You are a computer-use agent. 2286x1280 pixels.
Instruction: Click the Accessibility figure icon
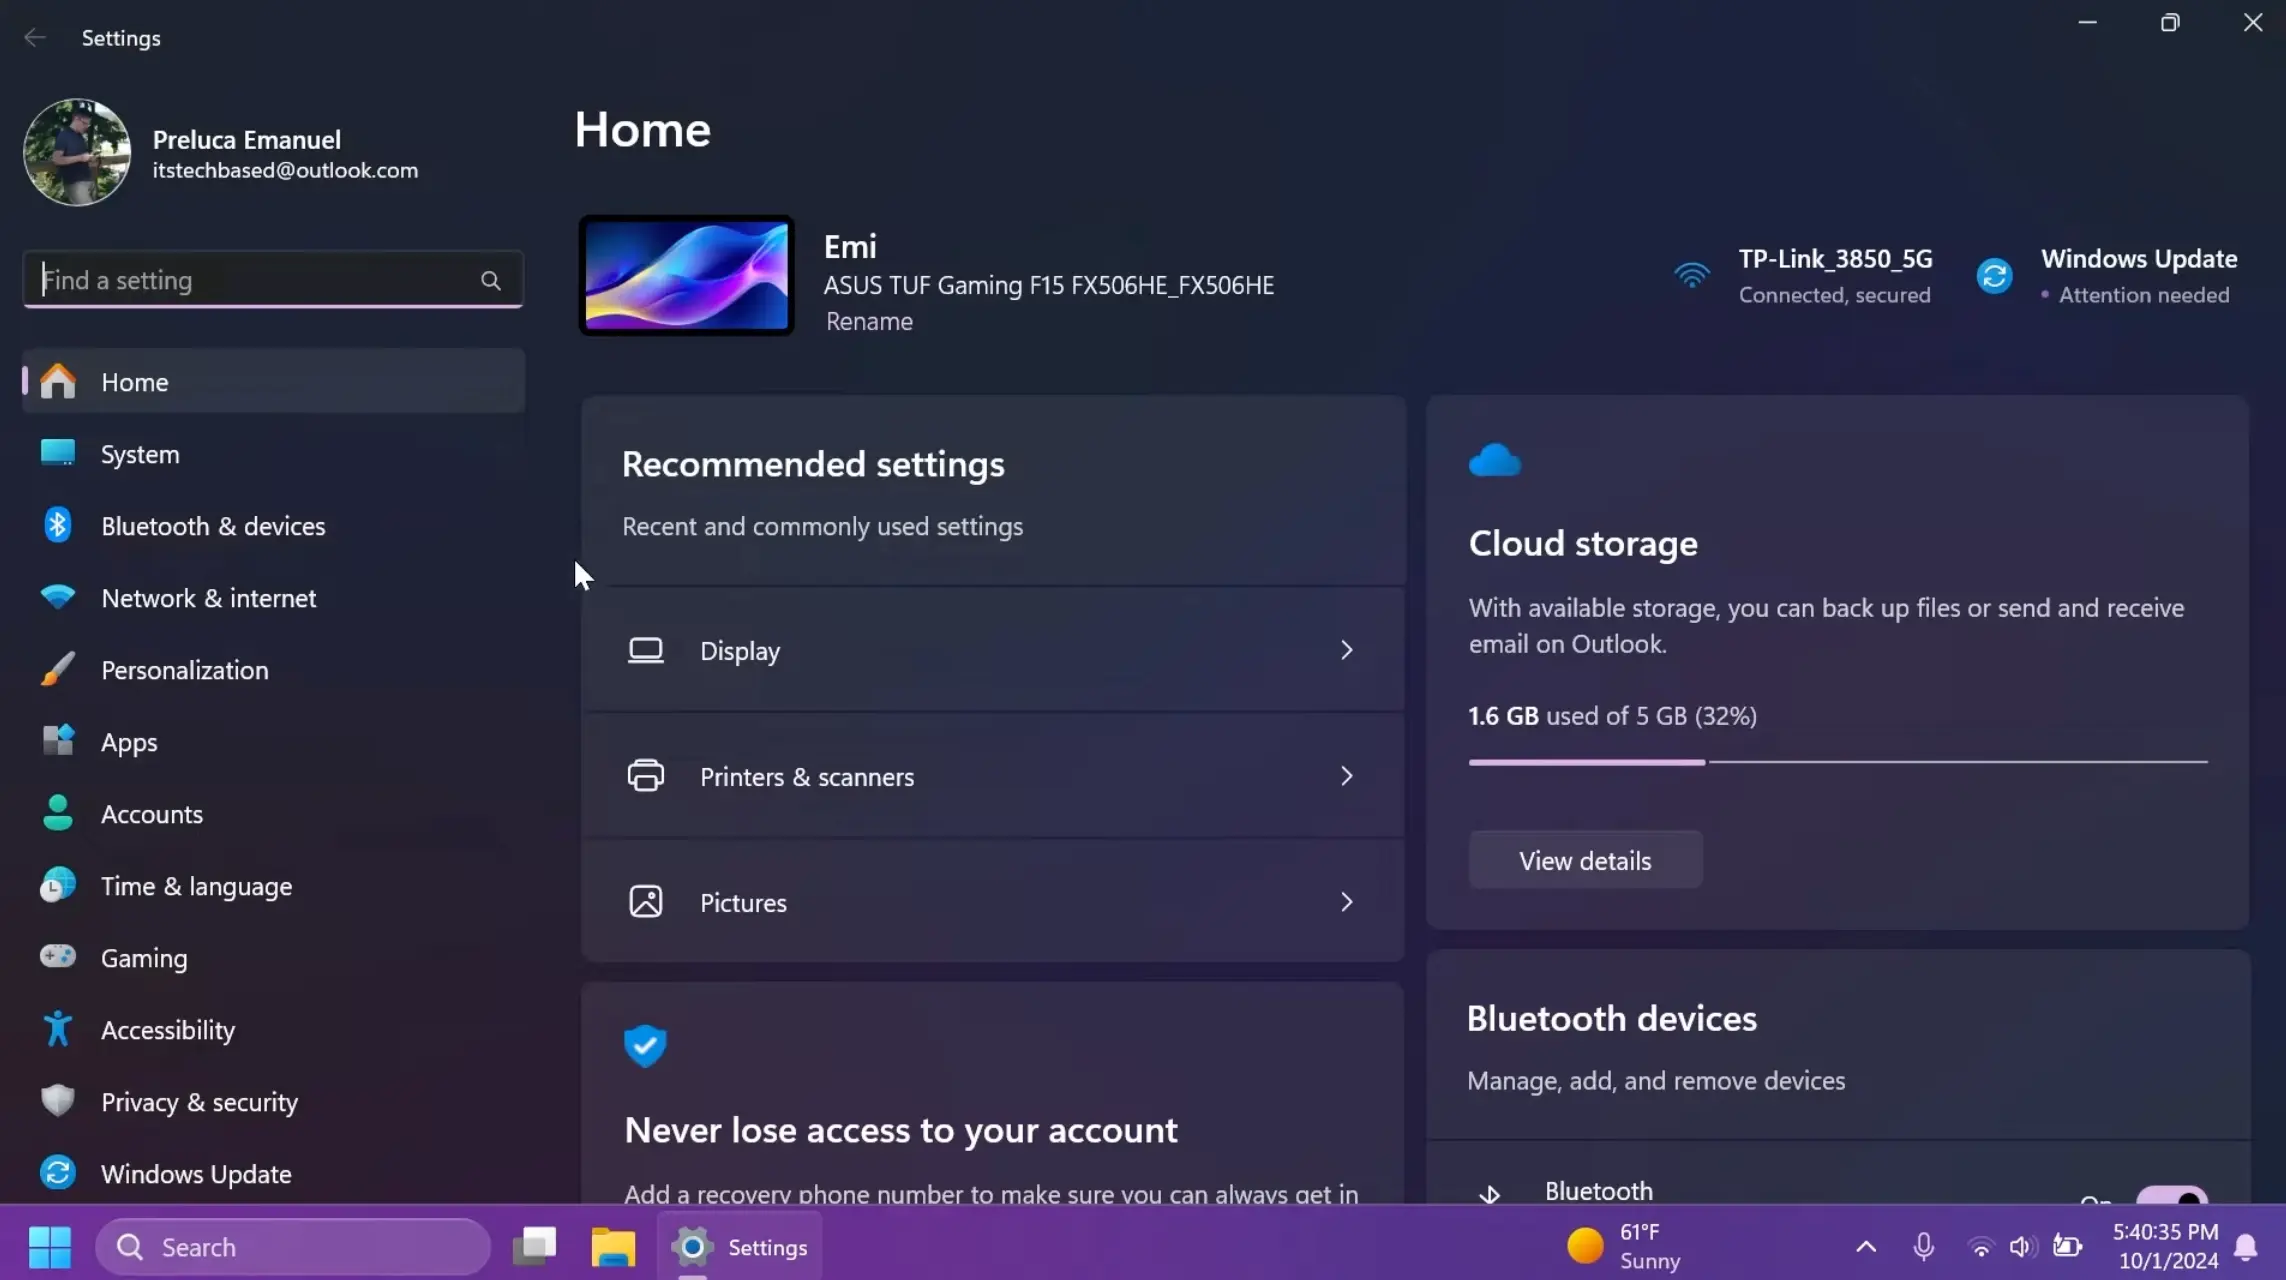(58, 1029)
